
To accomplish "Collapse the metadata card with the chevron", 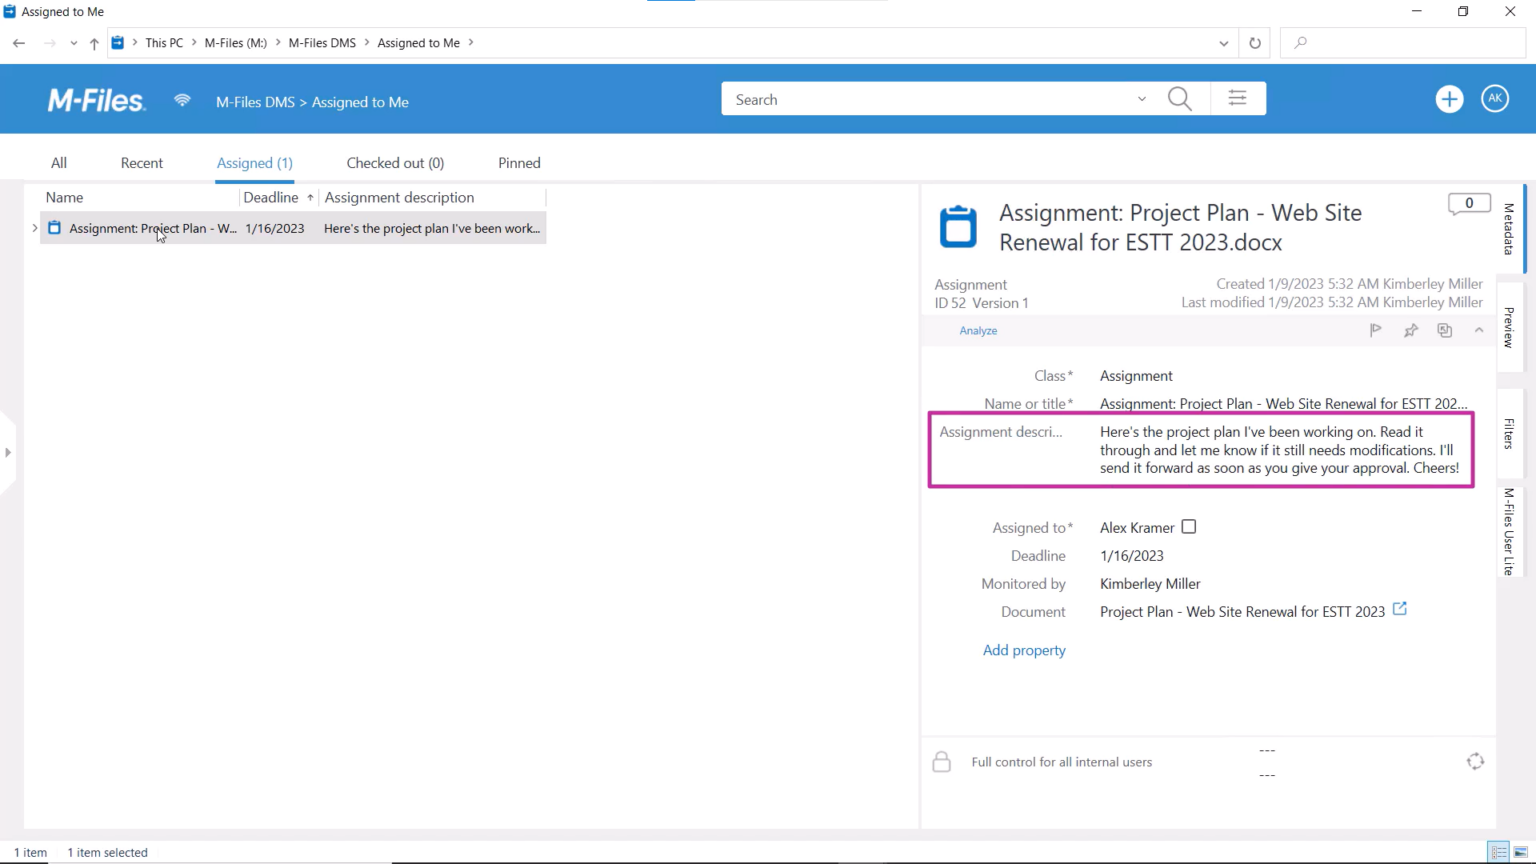I will coord(1479,330).
